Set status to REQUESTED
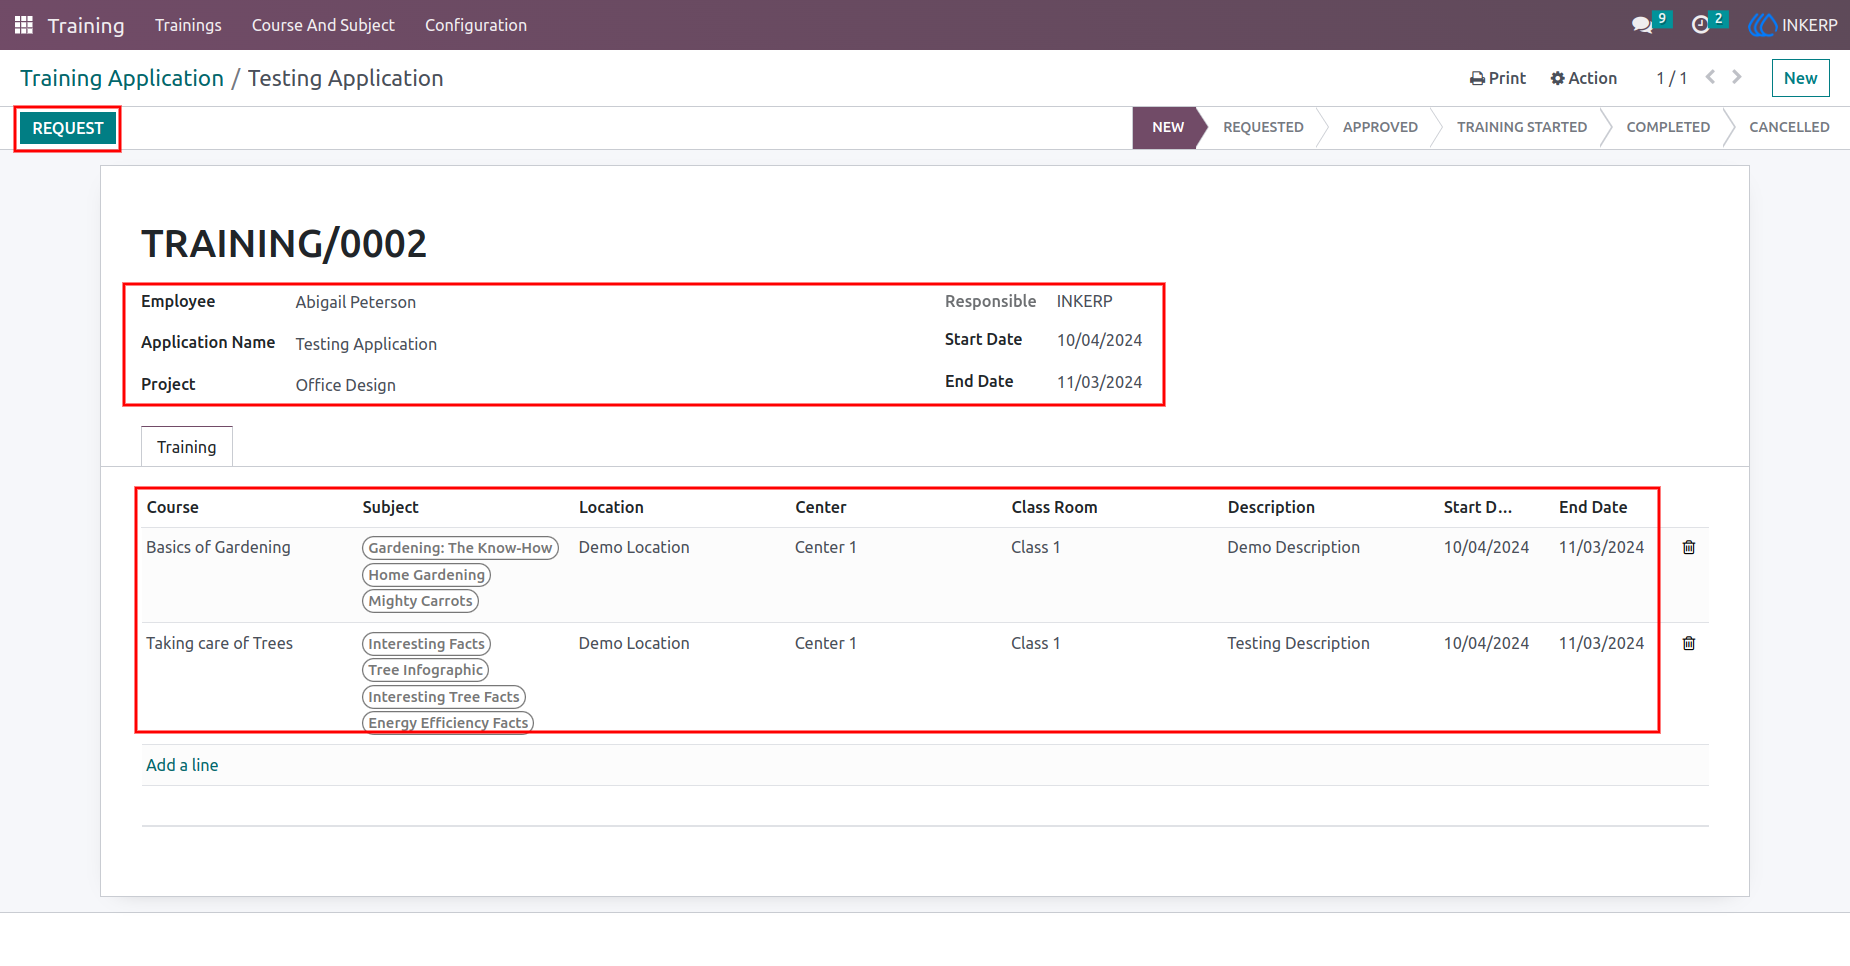The width and height of the screenshot is (1850, 966). 1263,127
